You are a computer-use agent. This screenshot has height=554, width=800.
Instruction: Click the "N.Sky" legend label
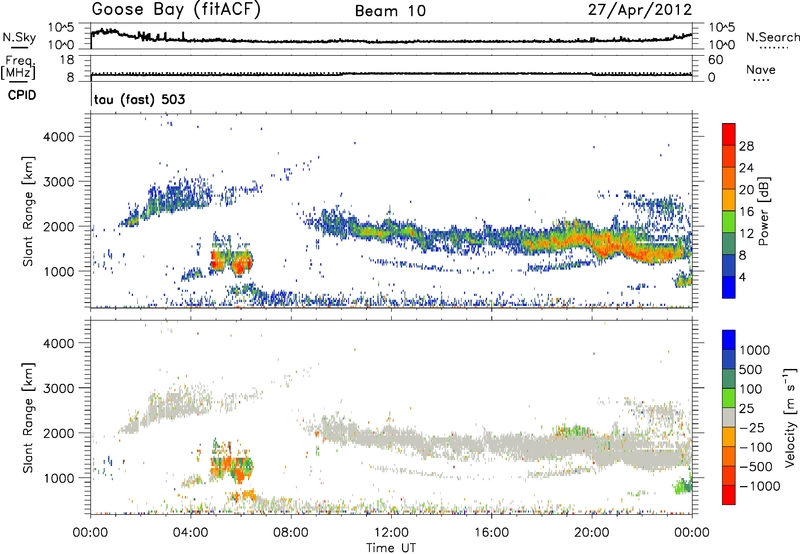[x=19, y=37]
